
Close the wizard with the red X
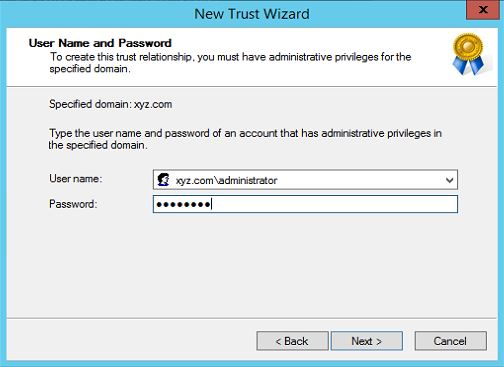point(483,10)
